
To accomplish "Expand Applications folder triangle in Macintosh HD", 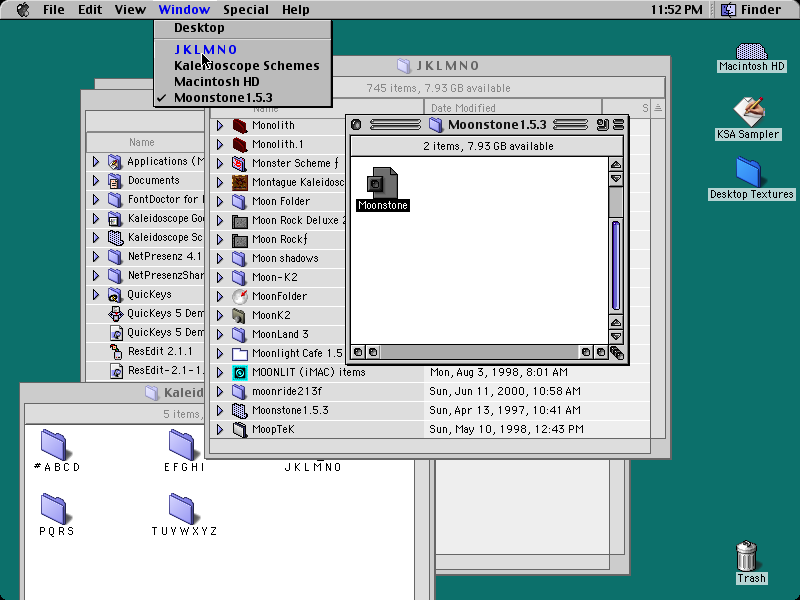I will pyautogui.click(x=95, y=161).
